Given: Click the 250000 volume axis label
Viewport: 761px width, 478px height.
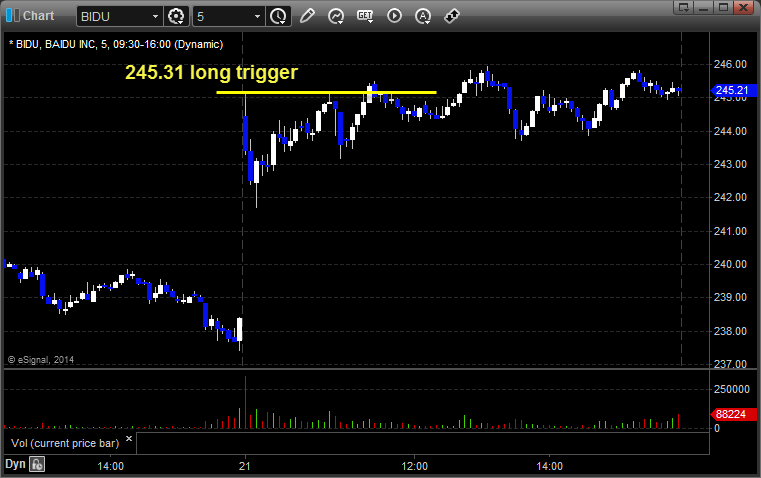Looking at the screenshot, I should point(731,389).
